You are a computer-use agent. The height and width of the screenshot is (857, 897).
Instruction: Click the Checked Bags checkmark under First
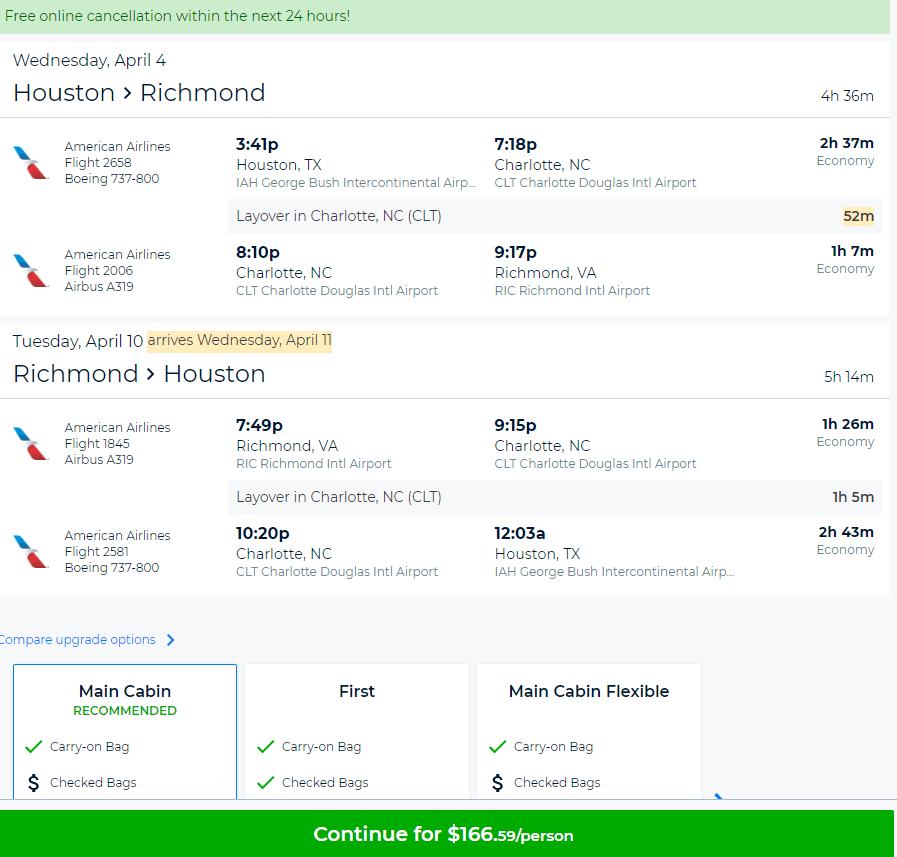pos(265,782)
